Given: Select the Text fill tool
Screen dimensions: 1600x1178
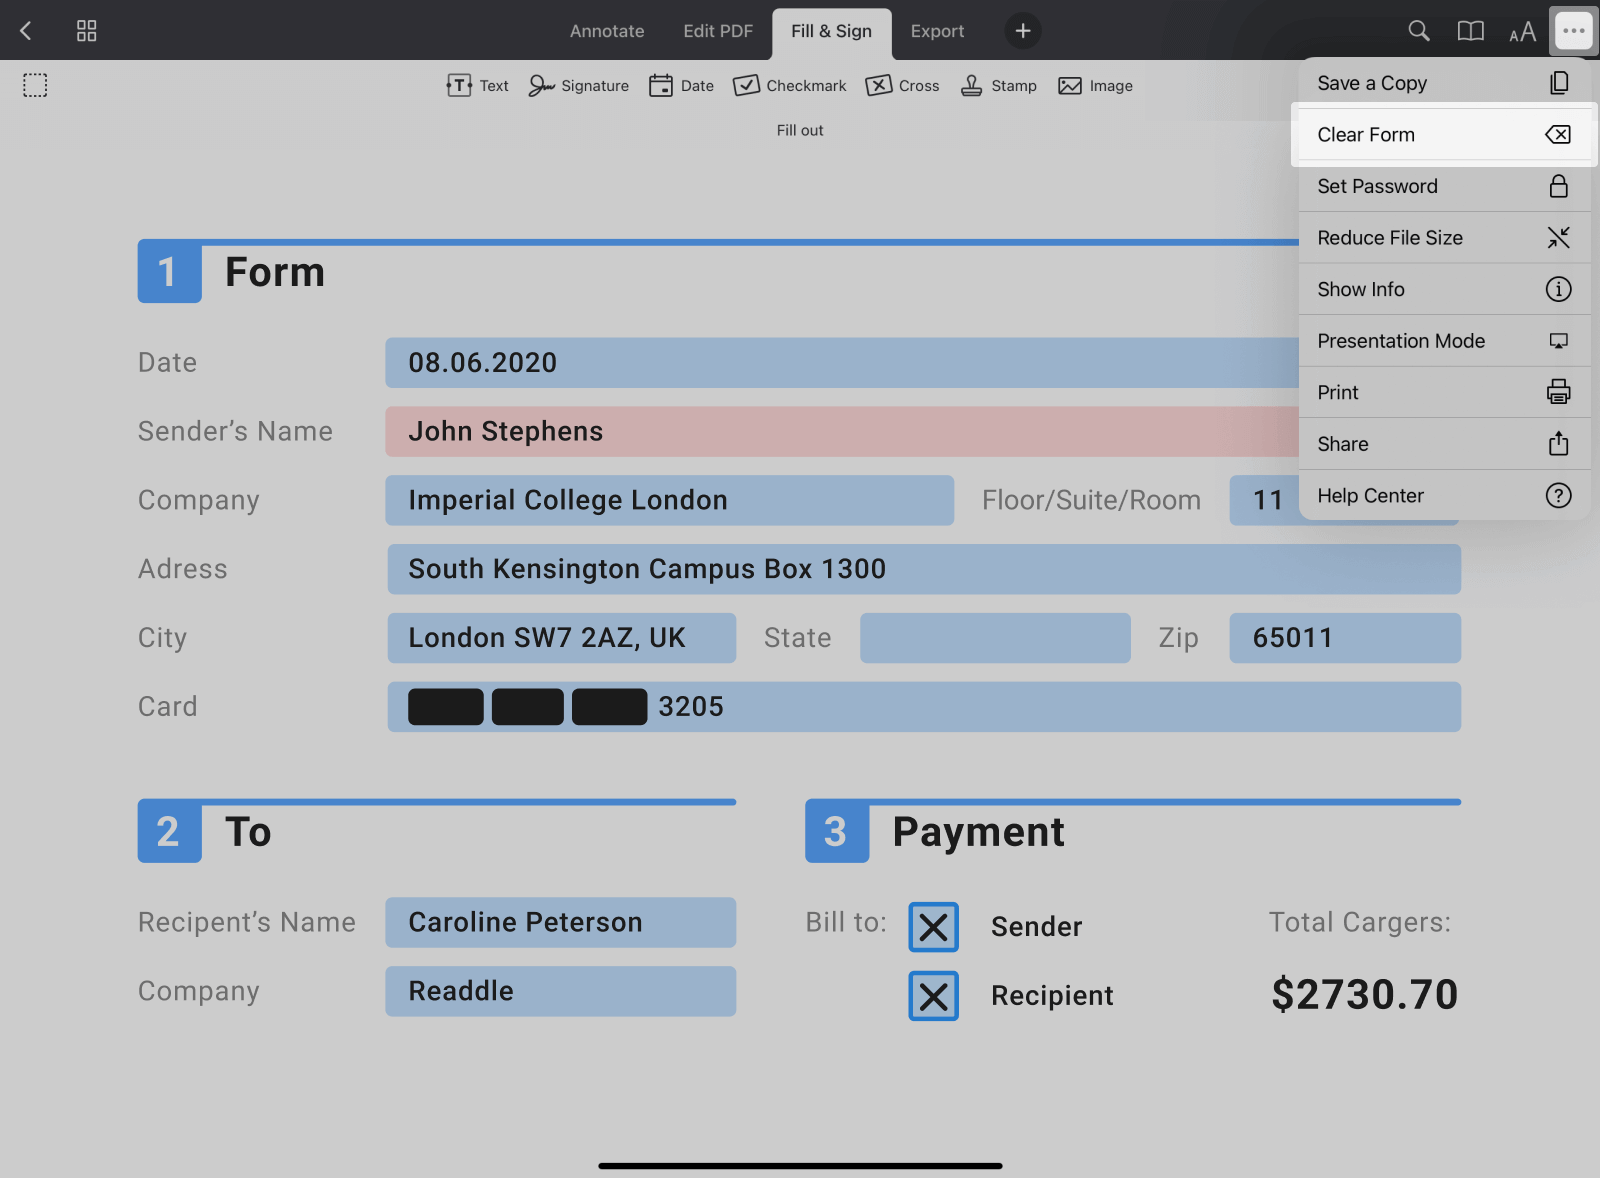Looking at the screenshot, I should [476, 85].
